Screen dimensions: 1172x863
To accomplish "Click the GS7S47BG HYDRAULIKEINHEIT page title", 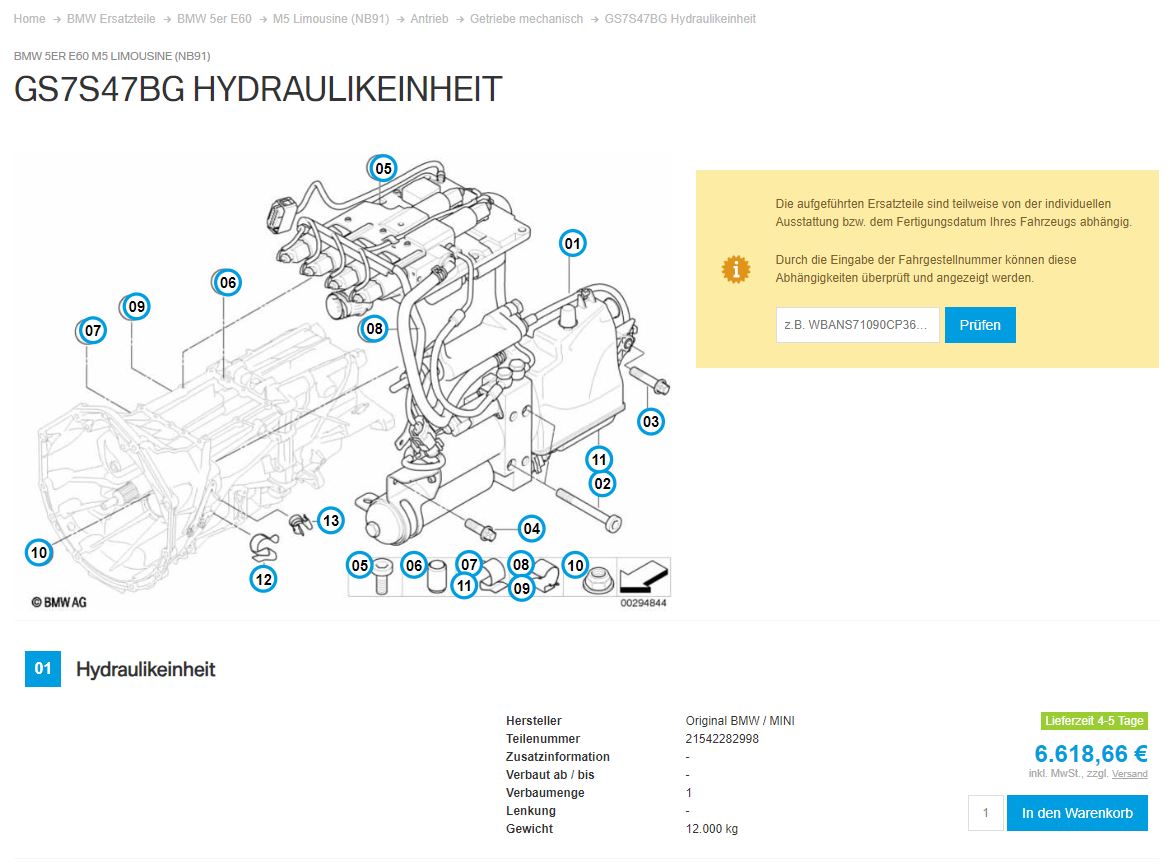I will point(258,90).
